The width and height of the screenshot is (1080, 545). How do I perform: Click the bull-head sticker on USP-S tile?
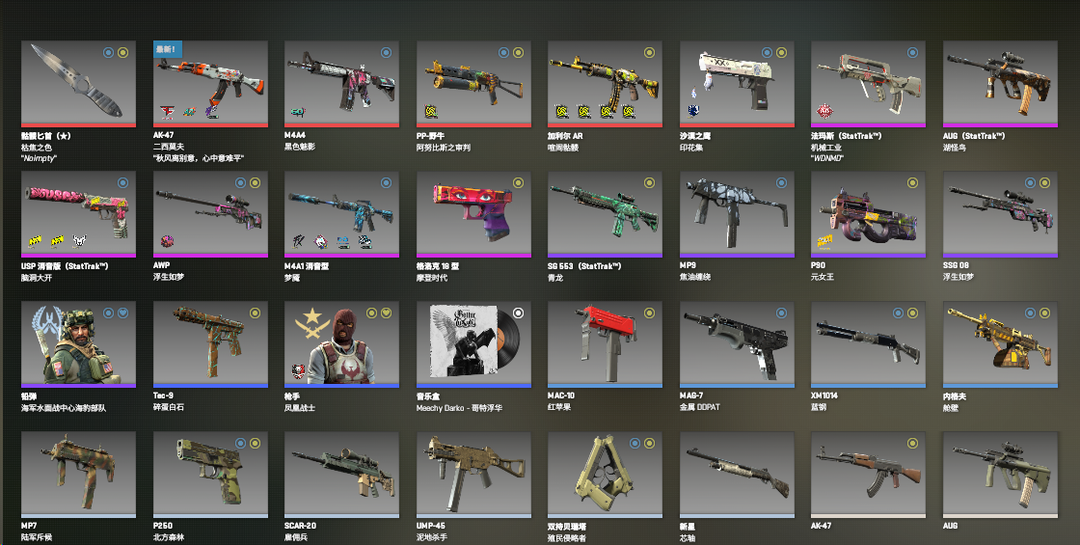(x=79, y=241)
